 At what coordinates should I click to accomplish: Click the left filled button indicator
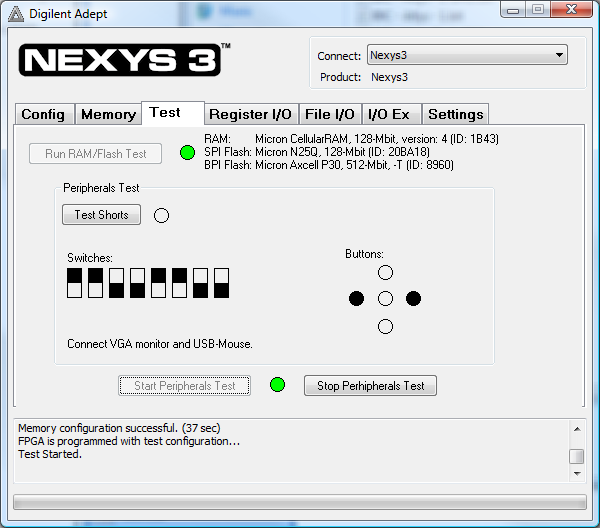[x=357, y=298]
